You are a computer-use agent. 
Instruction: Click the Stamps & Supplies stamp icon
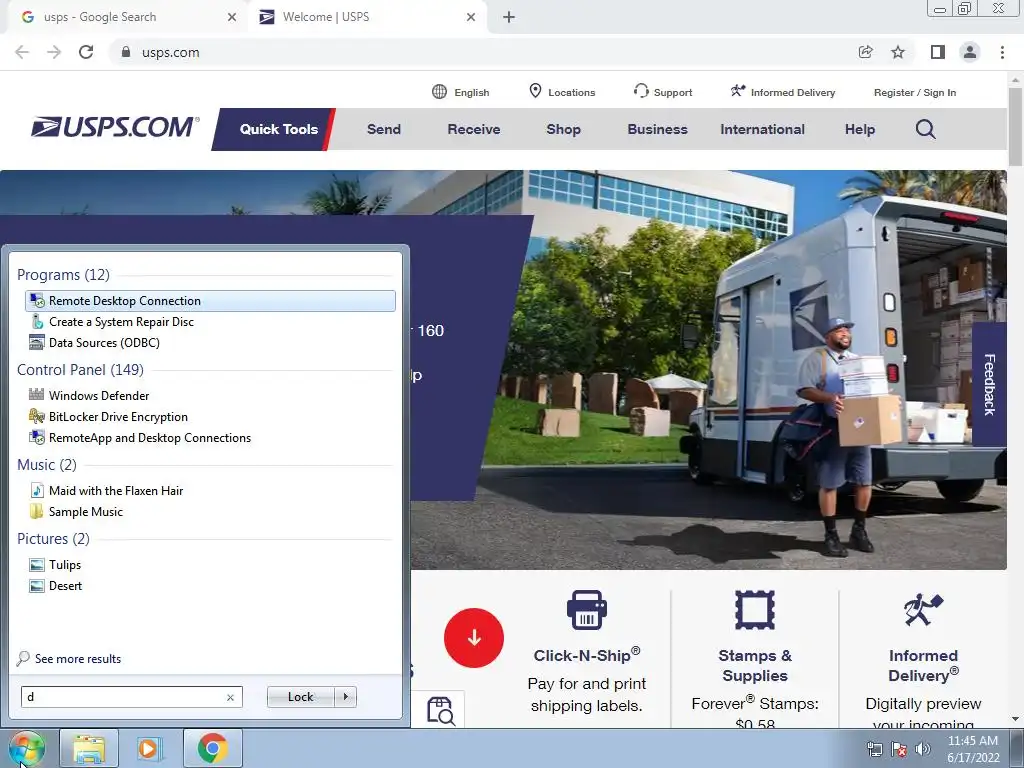click(x=755, y=610)
